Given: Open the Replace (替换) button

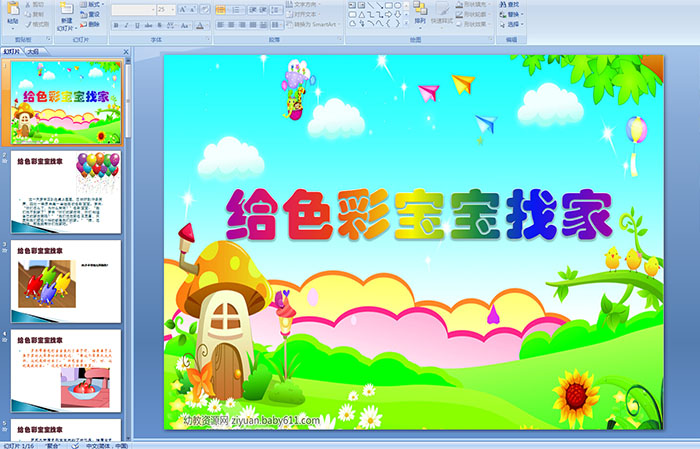Looking at the screenshot, I should [511, 14].
